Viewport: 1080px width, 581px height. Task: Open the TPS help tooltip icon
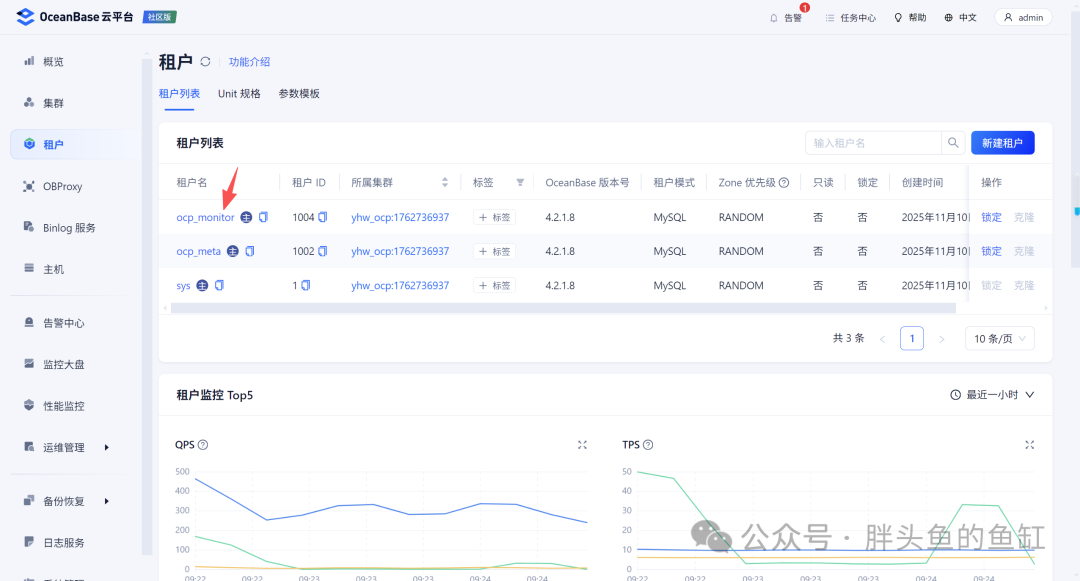[648, 445]
